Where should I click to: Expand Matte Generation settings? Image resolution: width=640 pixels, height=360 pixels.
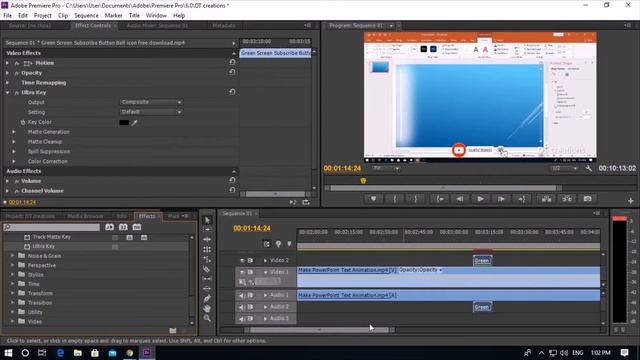tap(14, 132)
